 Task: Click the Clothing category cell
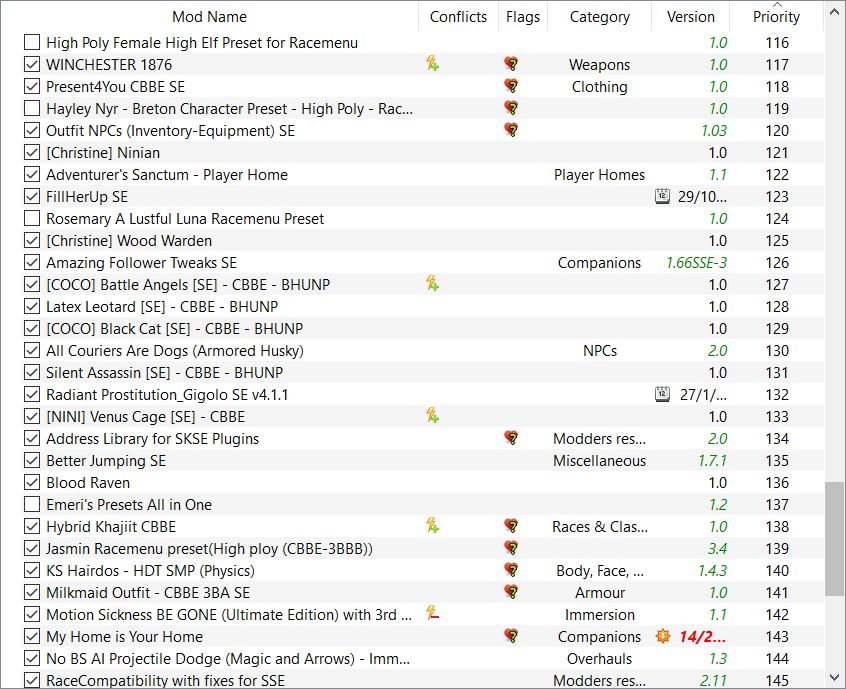pyautogui.click(x=599, y=87)
